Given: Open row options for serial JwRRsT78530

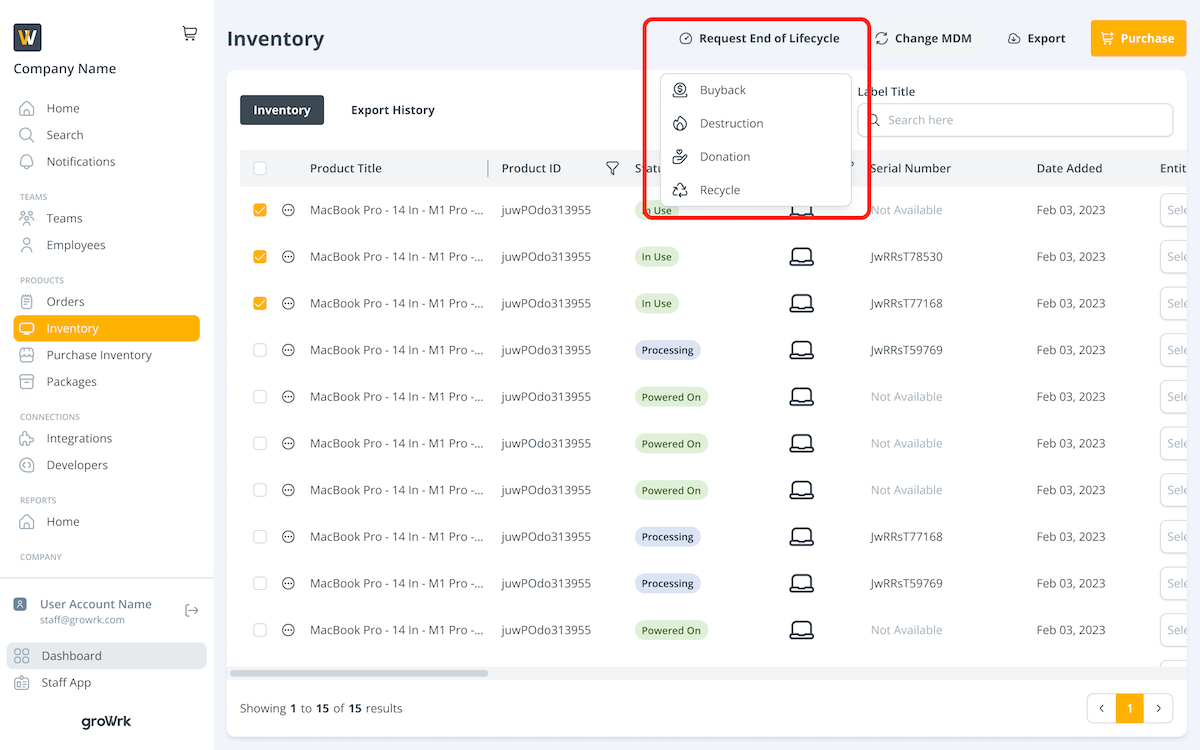Looking at the screenshot, I should pyautogui.click(x=288, y=257).
